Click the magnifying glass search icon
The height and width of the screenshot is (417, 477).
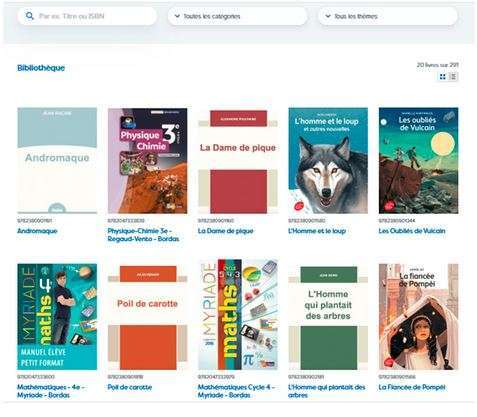[x=30, y=16]
